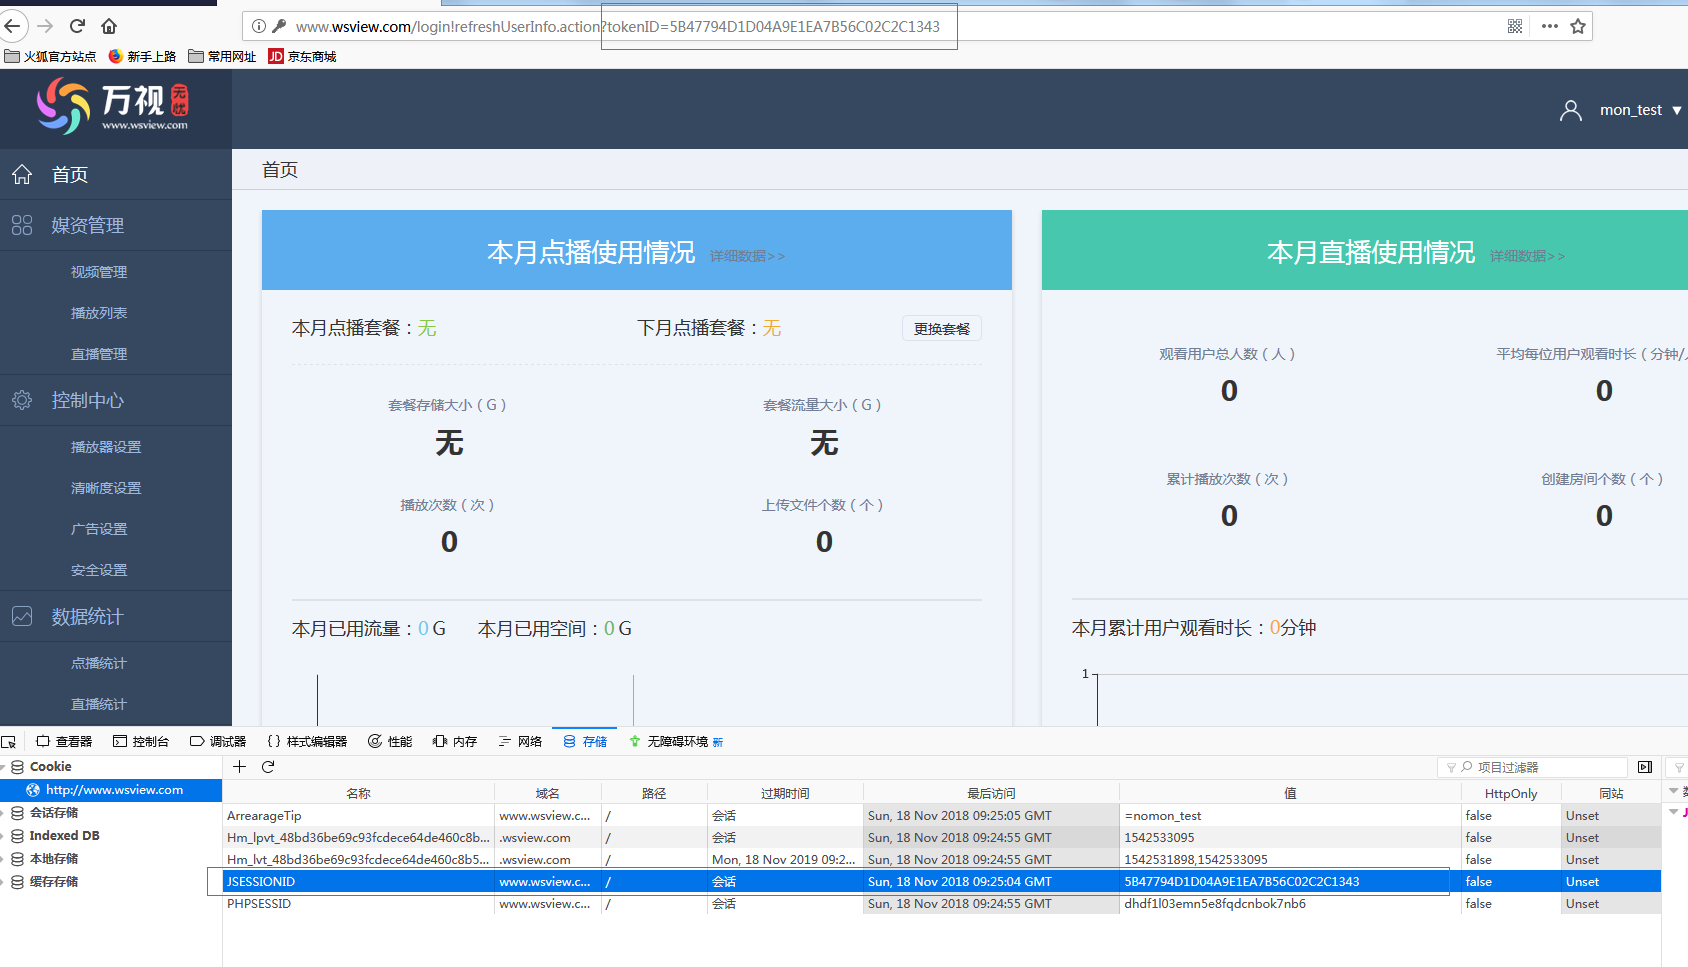Click the 更换套餐 button

pyautogui.click(x=941, y=328)
